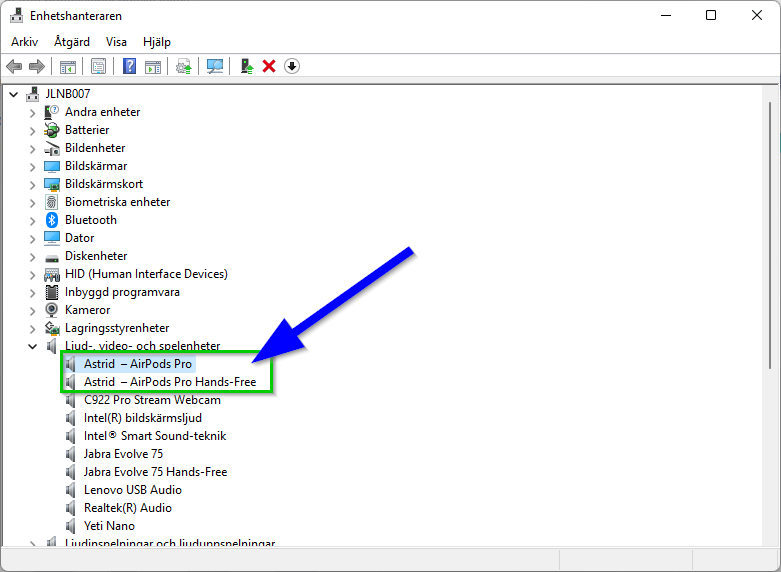Select the Jabra Evolve 75 device
Viewport: 781px width, 572px height.
(123, 453)
